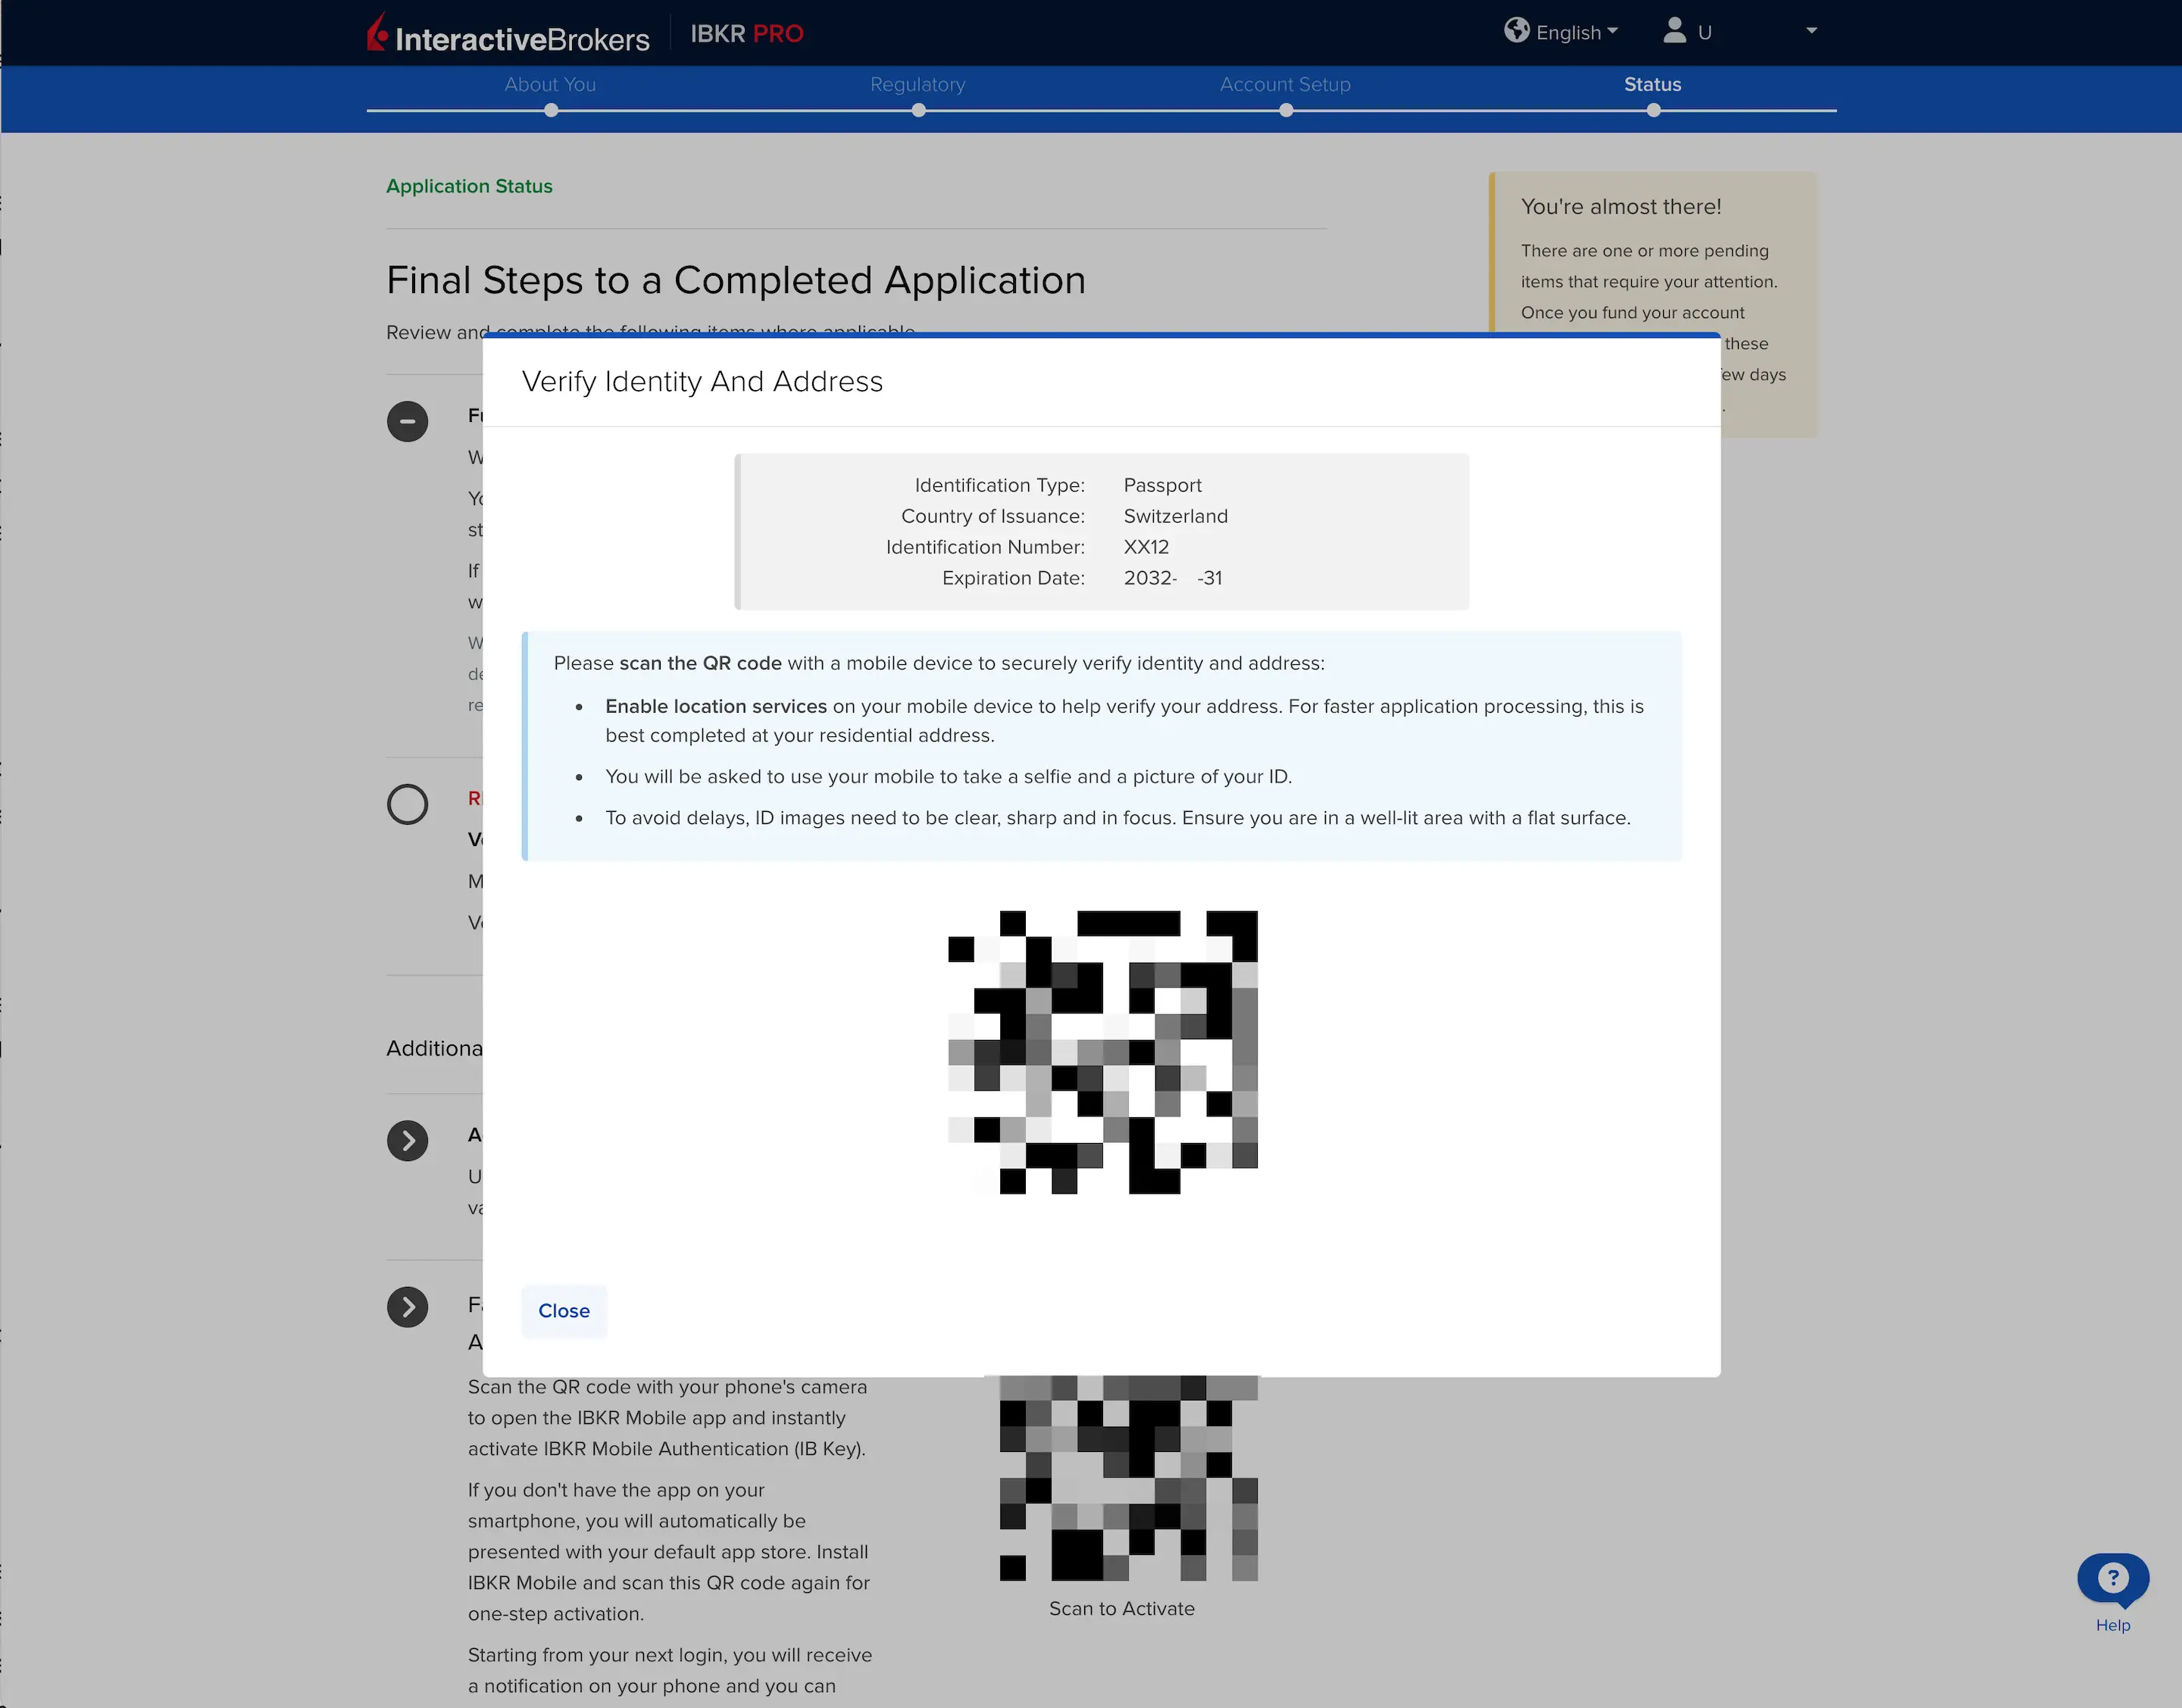The image size is (2182, 1708).
Task: Toggle open the bottom section chevron arrow
Action: pyautogui.click(x=407, y=1306)
